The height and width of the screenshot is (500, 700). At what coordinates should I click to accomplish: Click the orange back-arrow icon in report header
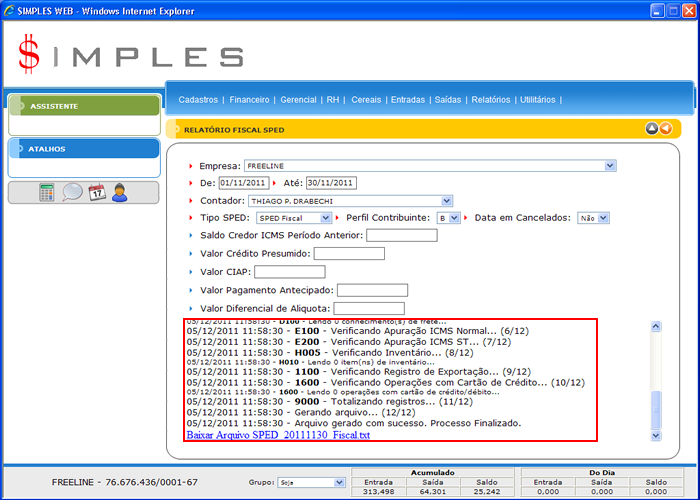pyautogui.click(x=666, y=128)
